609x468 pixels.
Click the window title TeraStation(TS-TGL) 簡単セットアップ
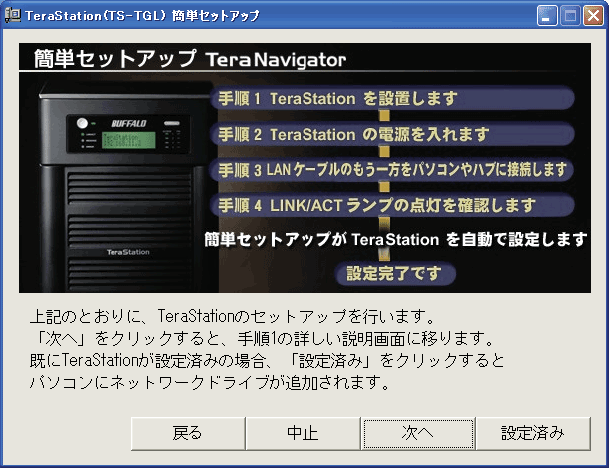point(142,16)
